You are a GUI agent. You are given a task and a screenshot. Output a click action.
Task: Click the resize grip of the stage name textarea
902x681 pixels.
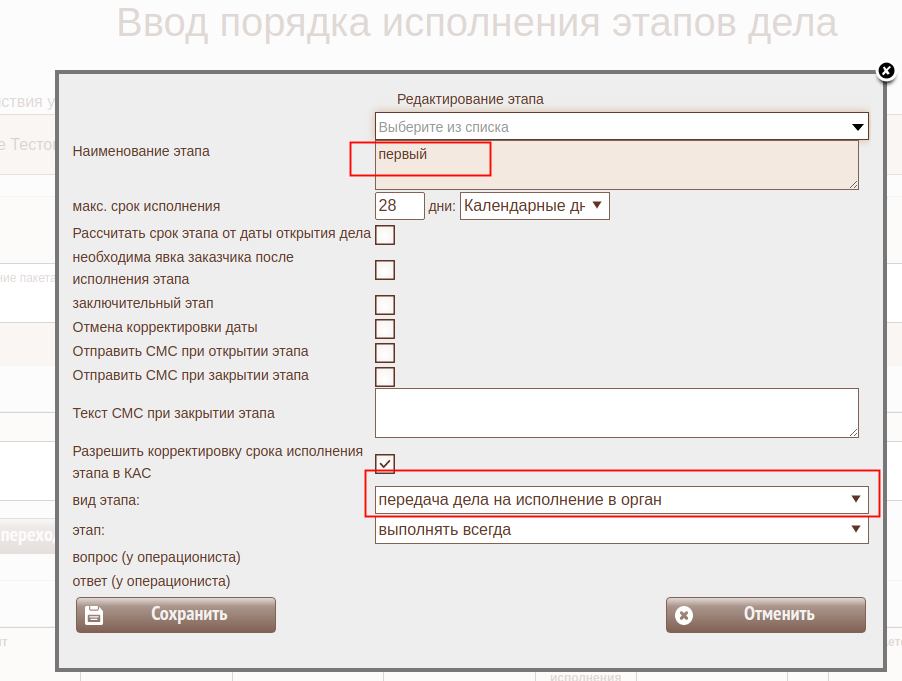tap(853, 184)
